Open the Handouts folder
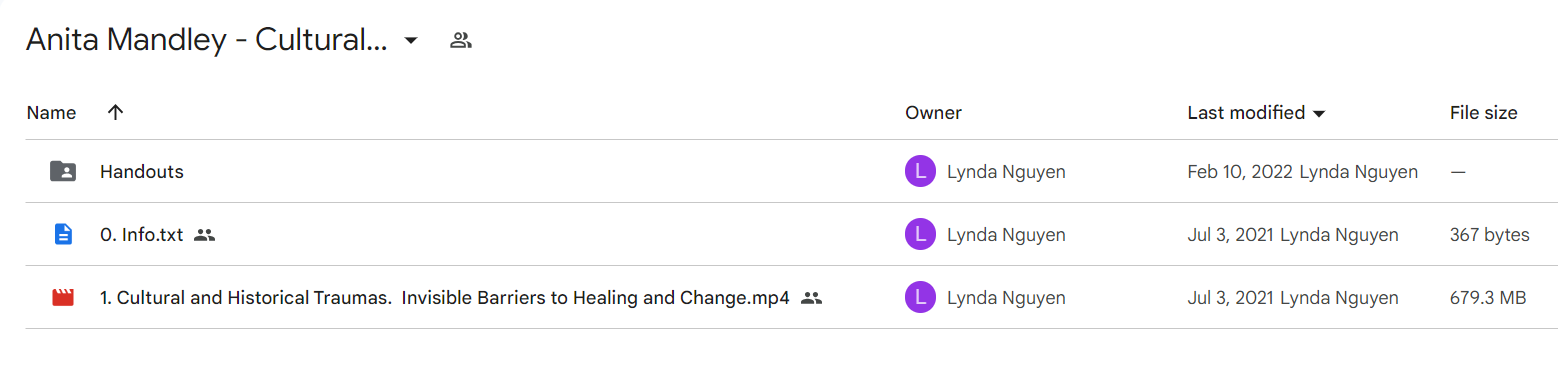 tap(142, 172)
